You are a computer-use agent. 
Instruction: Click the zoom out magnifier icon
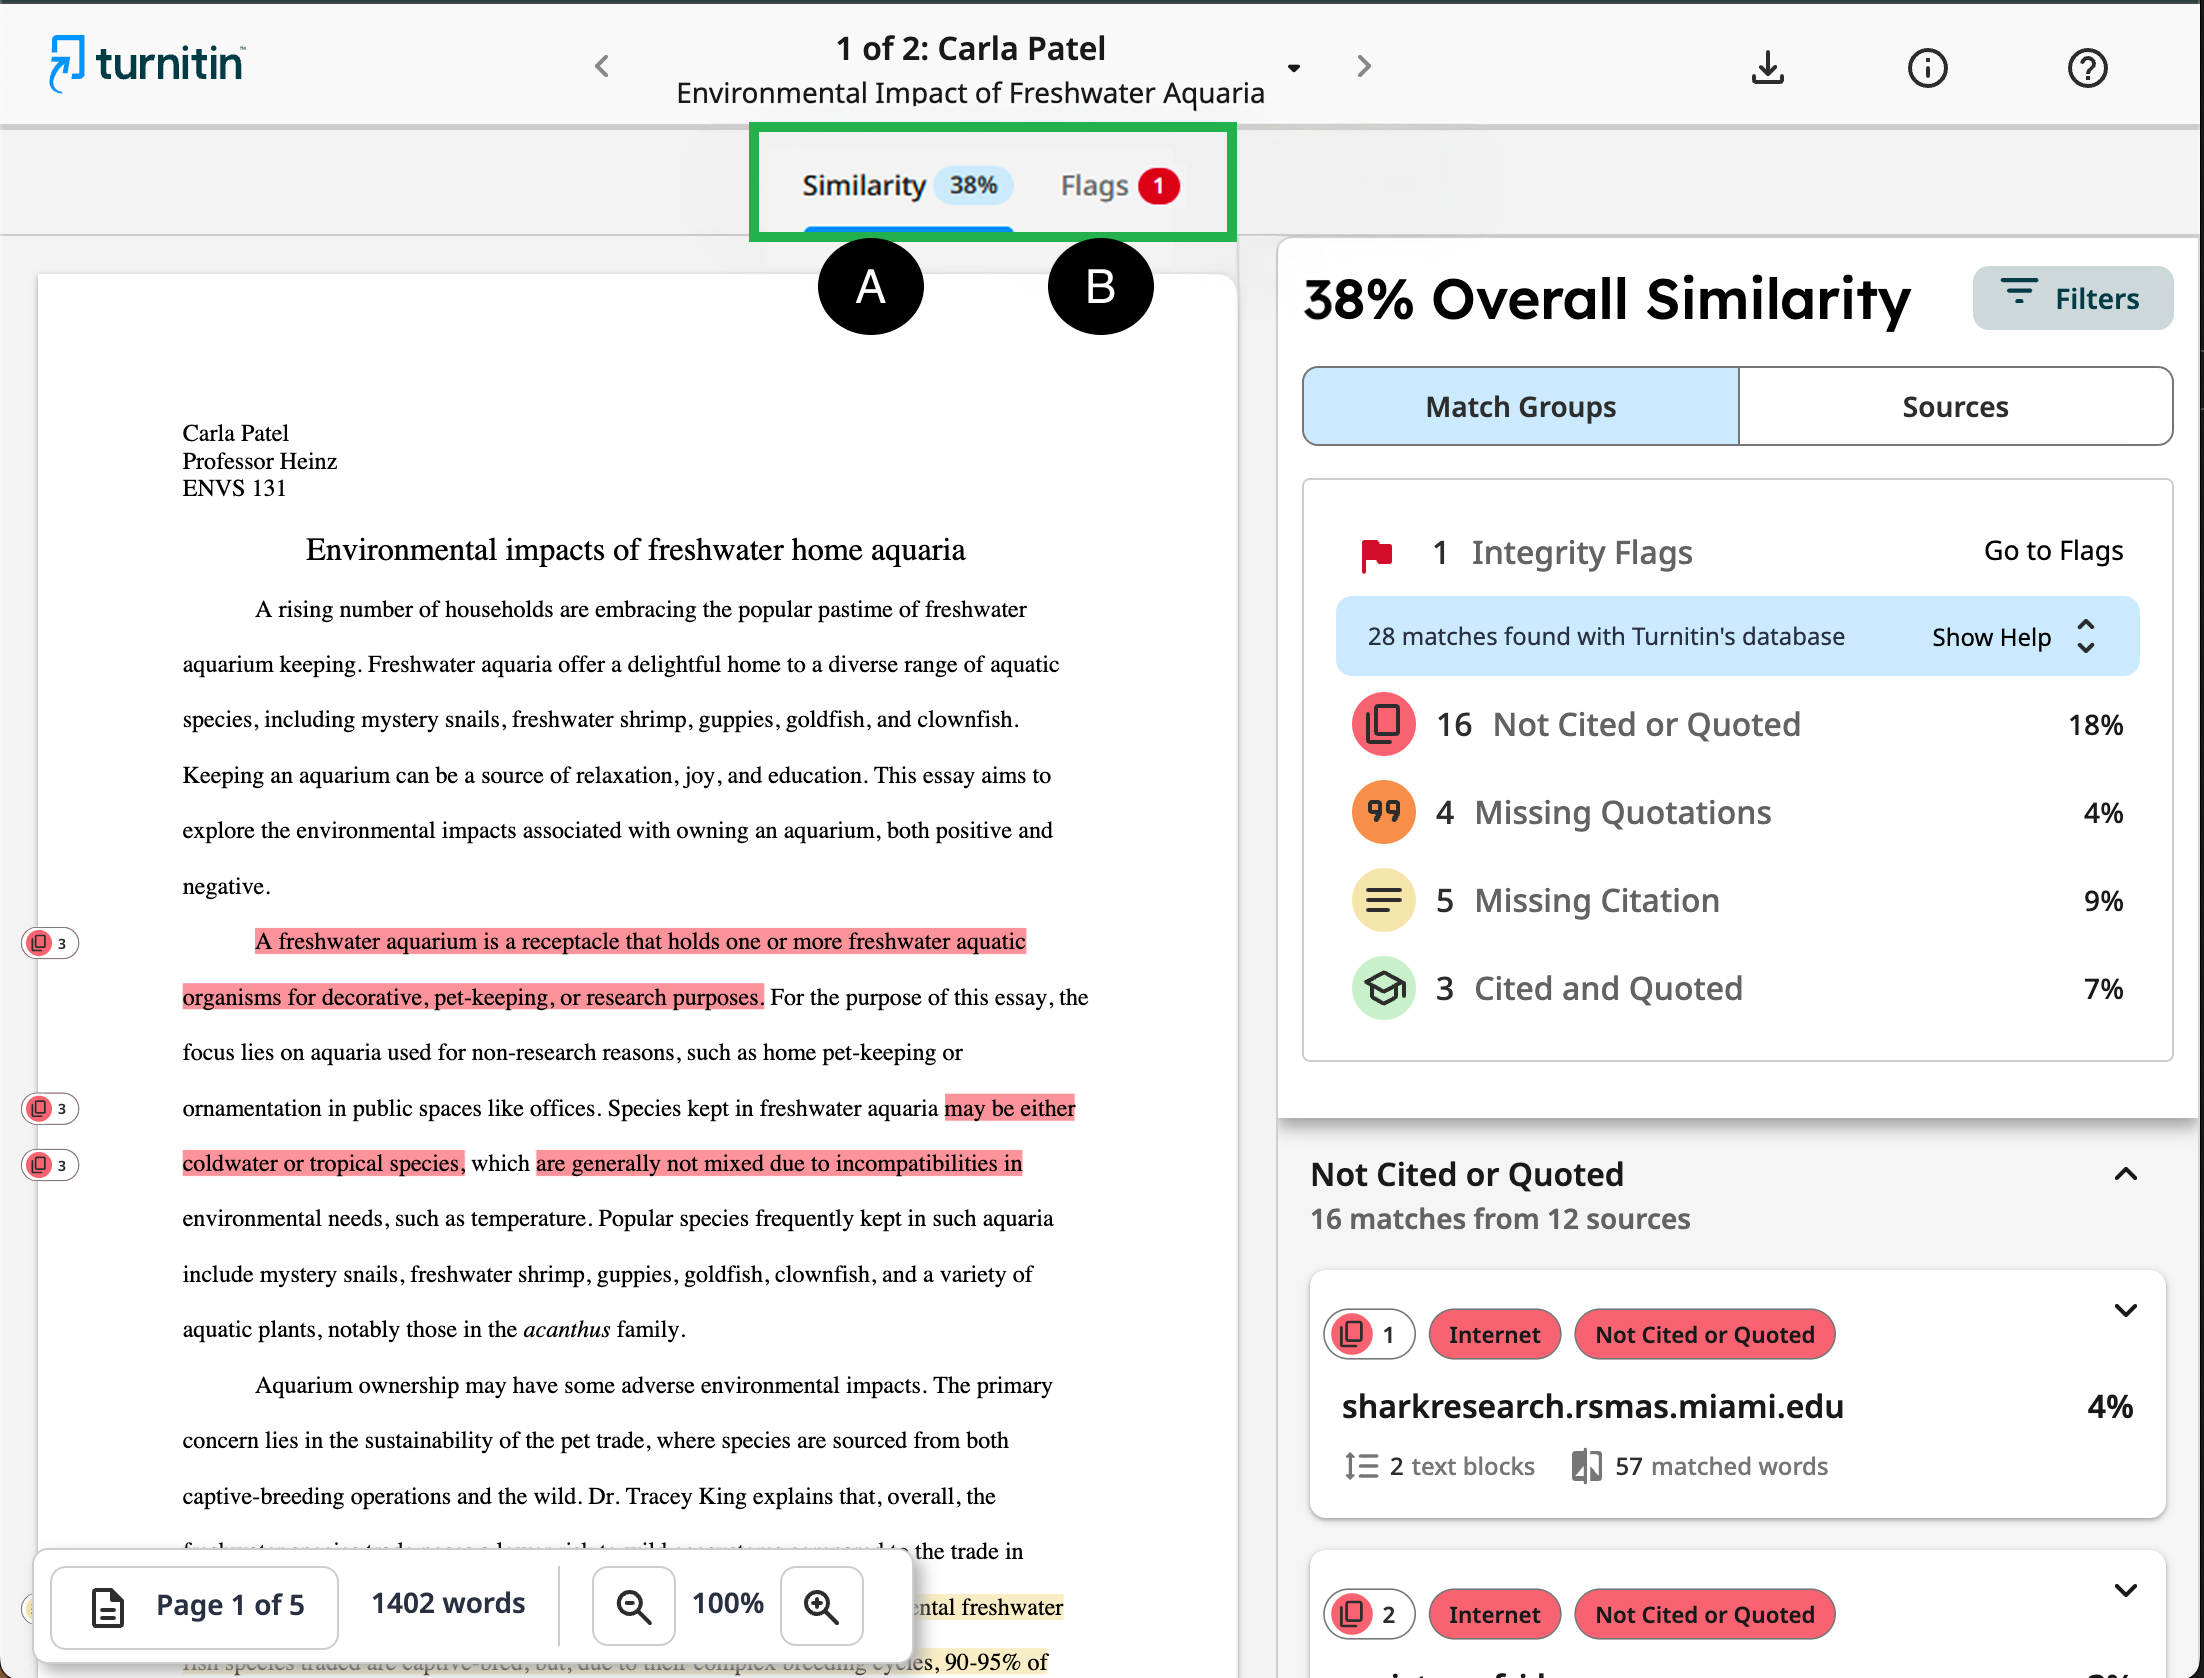click(x=633, y=1606)
